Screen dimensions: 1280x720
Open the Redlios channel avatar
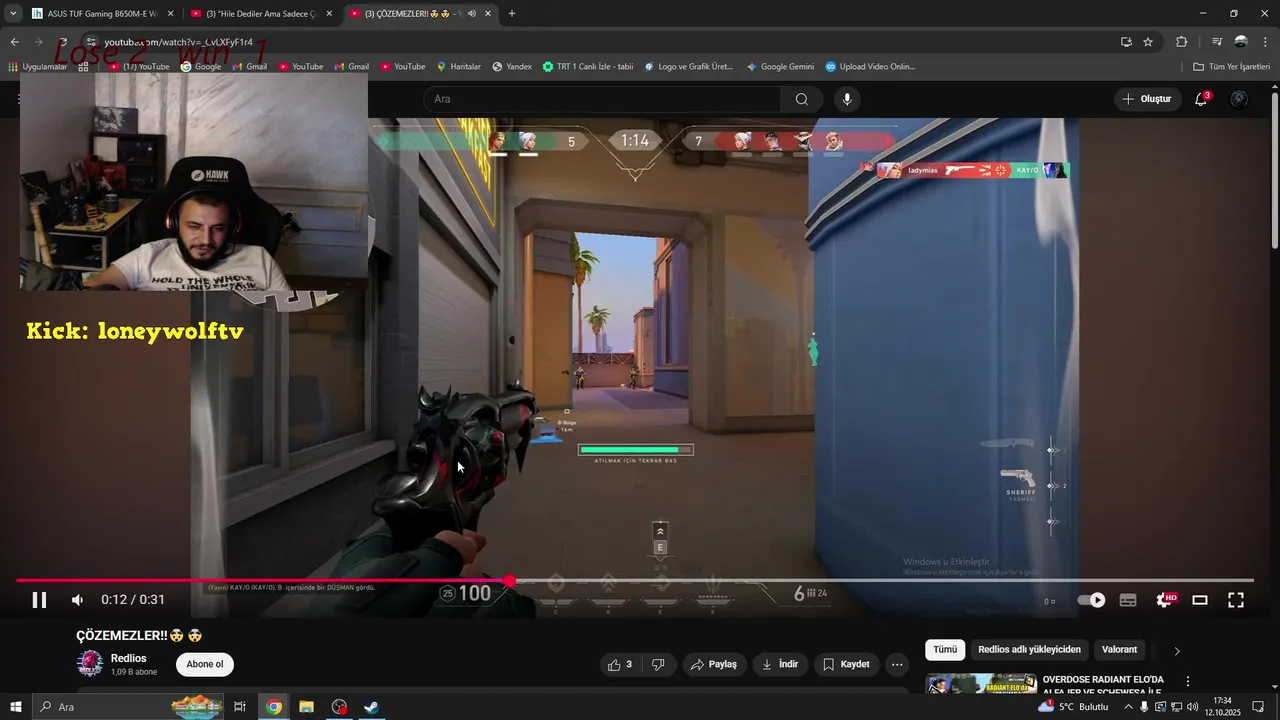90,663
